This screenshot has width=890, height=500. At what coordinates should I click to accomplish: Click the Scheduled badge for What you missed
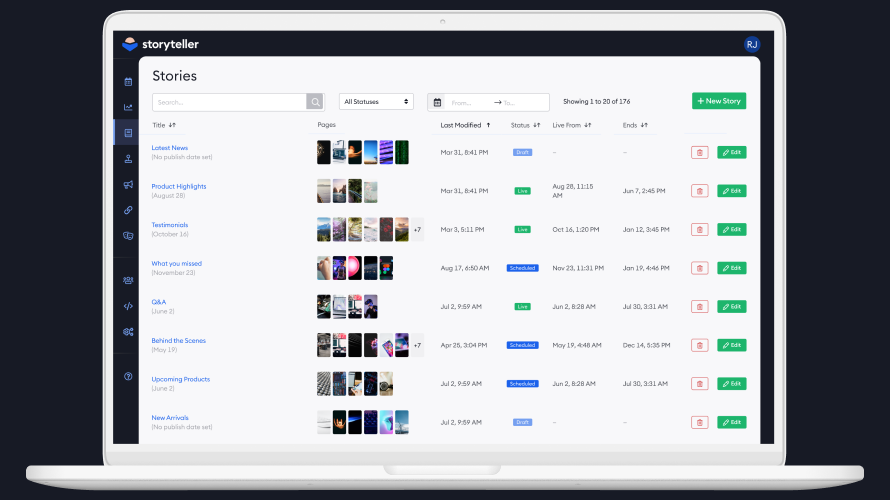[x=522, y=268]
